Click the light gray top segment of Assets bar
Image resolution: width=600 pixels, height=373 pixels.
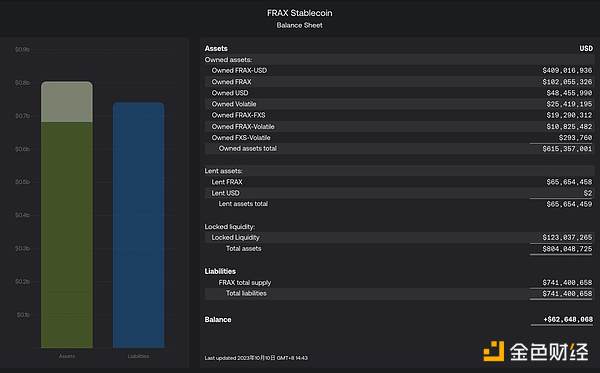click(67, 102)
